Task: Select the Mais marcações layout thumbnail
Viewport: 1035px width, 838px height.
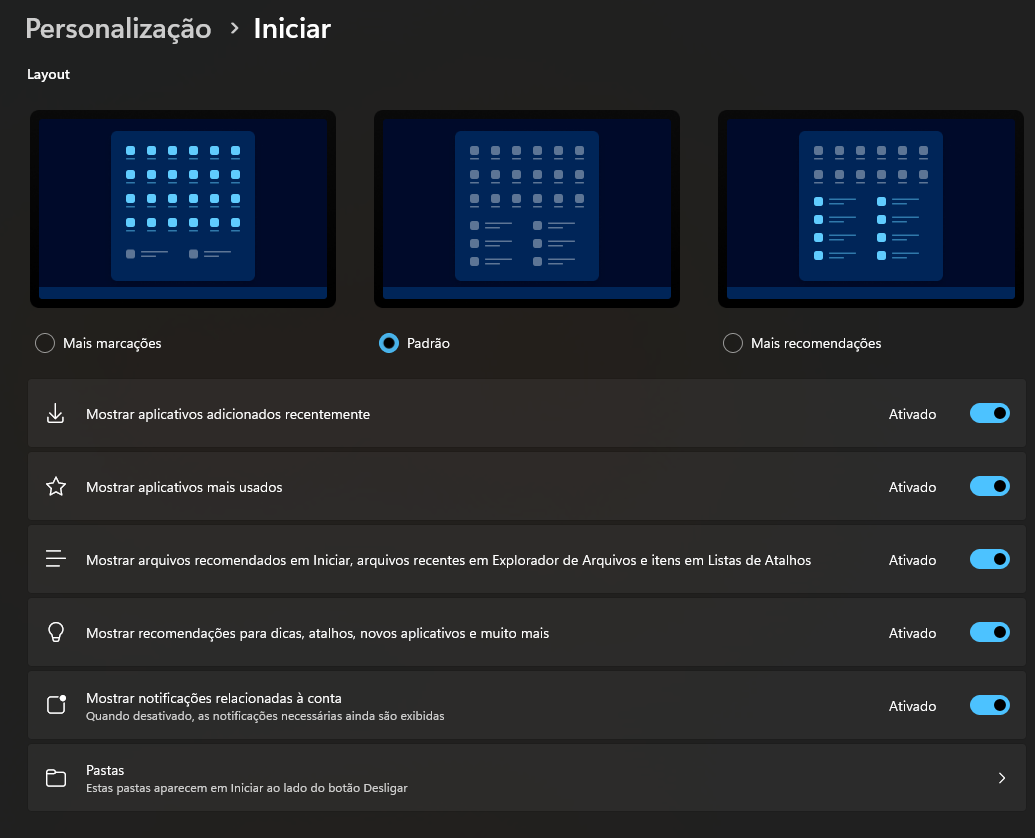Action: tap(183, 209)
